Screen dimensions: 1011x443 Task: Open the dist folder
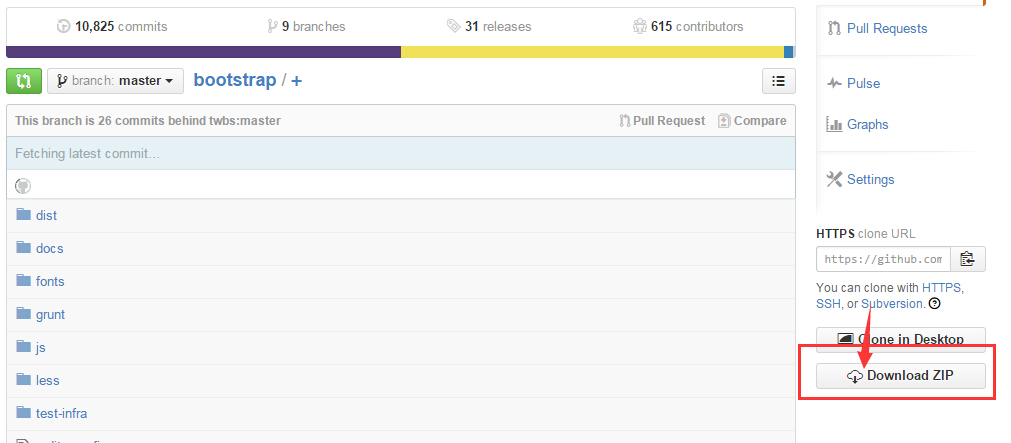click(46, 215)
